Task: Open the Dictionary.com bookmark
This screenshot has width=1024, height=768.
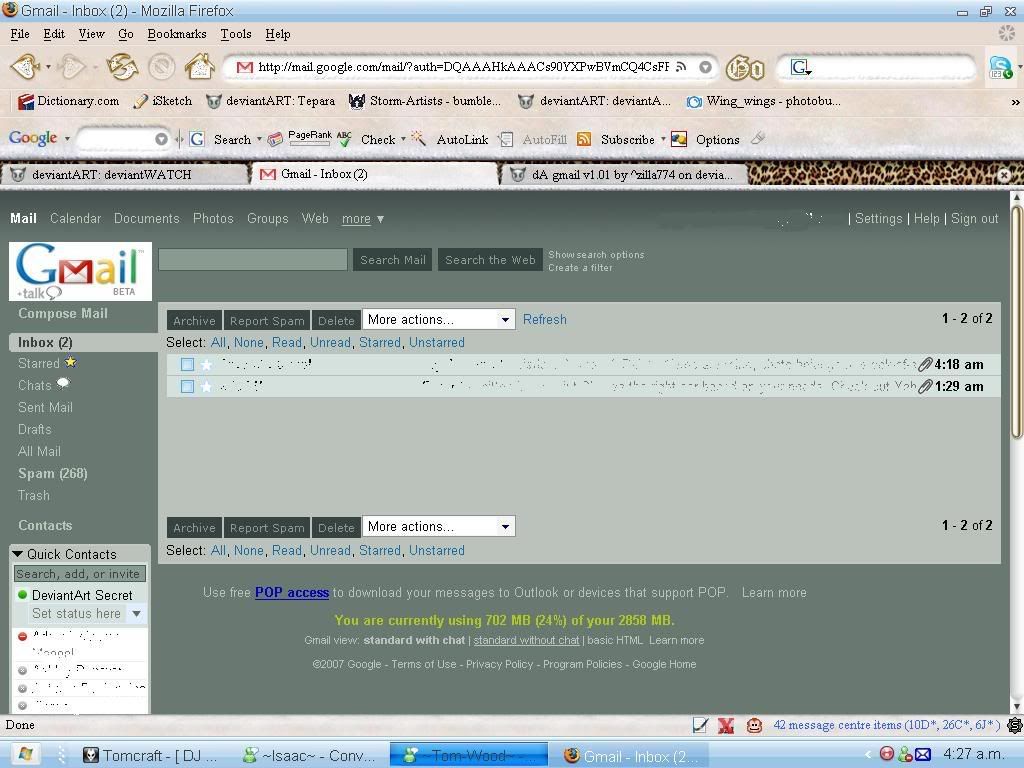Action: coord(69,101)
